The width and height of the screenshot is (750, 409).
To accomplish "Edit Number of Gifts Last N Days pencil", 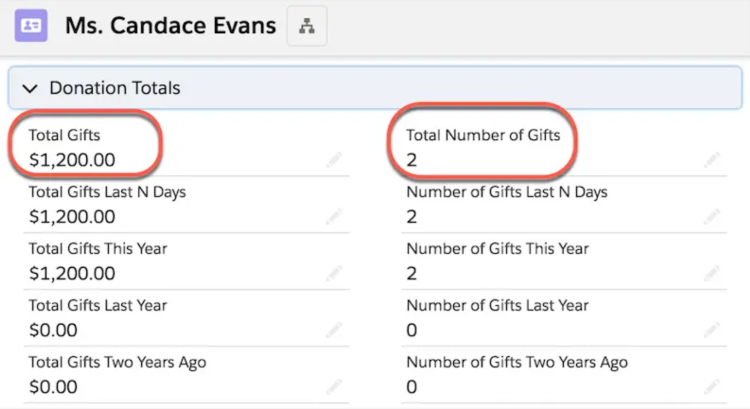I will coord(712,217).
